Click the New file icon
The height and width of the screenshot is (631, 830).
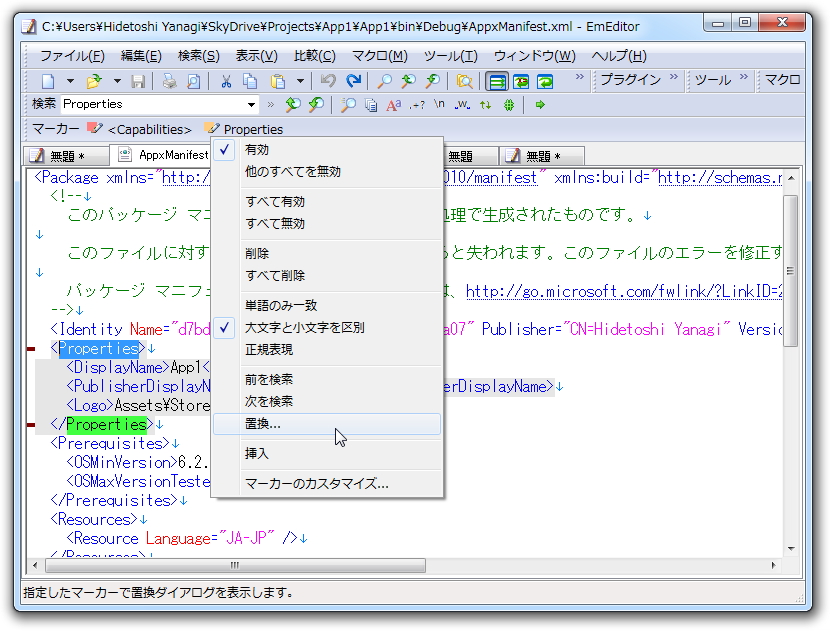(x=48, y=82)
